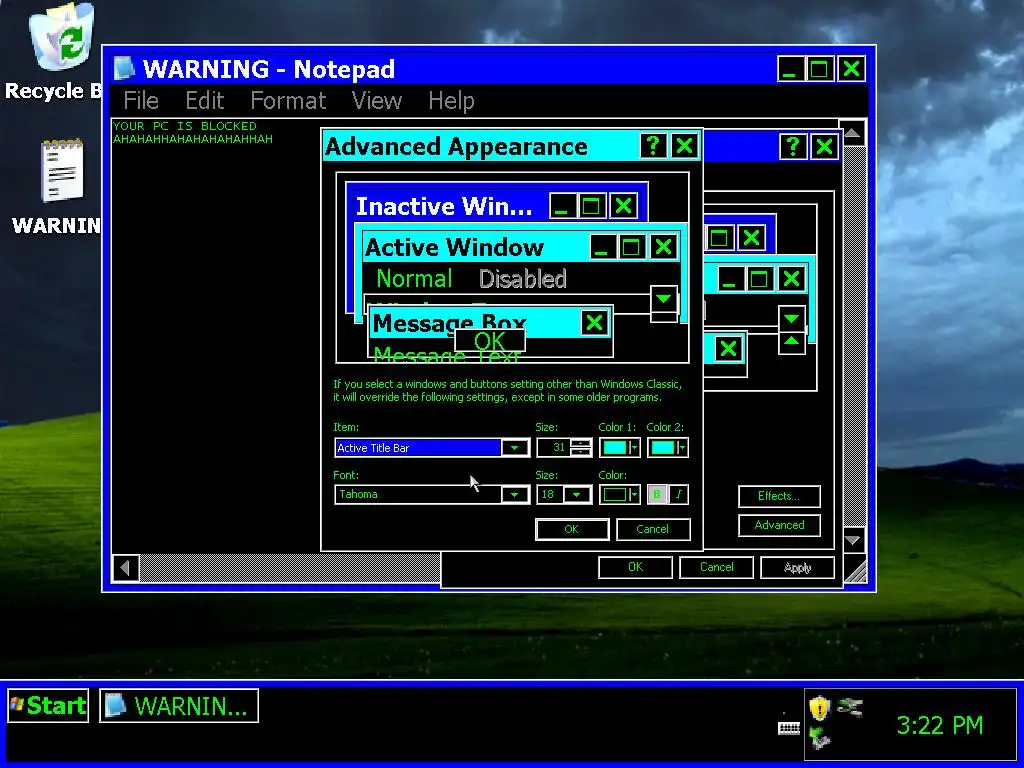Toggle the Italic font style button
This screenshot has width=1024, height=768.
tap(679, 494)
